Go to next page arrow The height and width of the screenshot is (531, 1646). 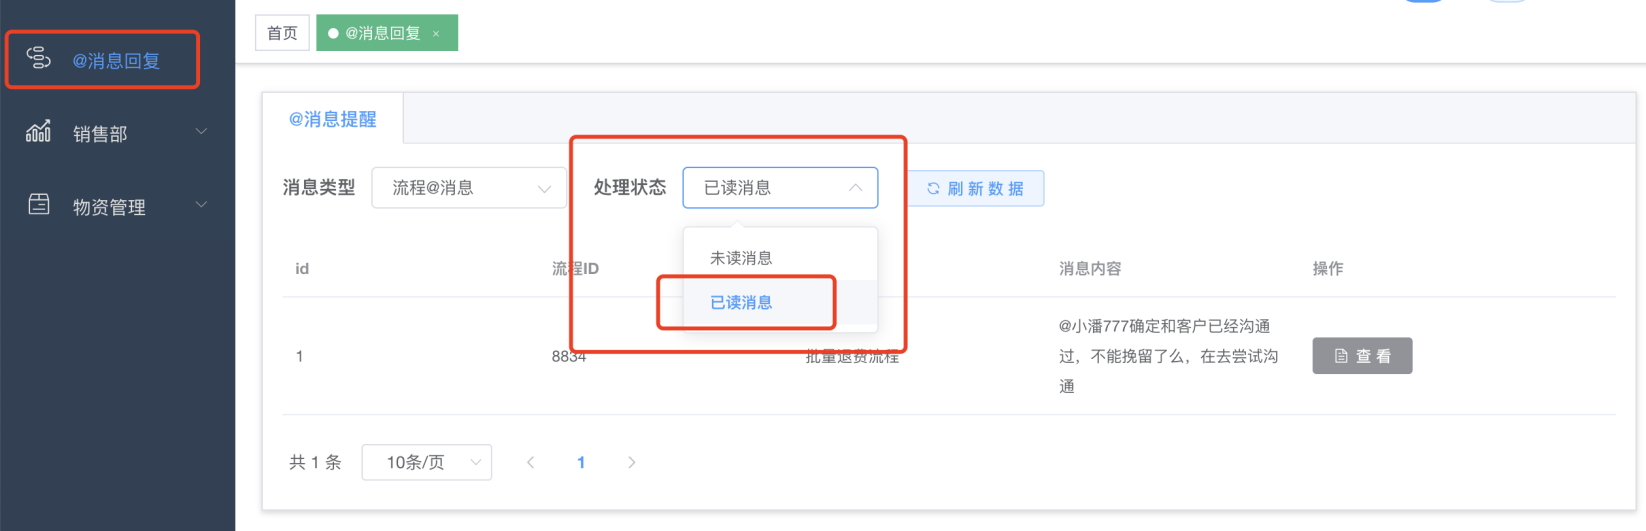631,462
